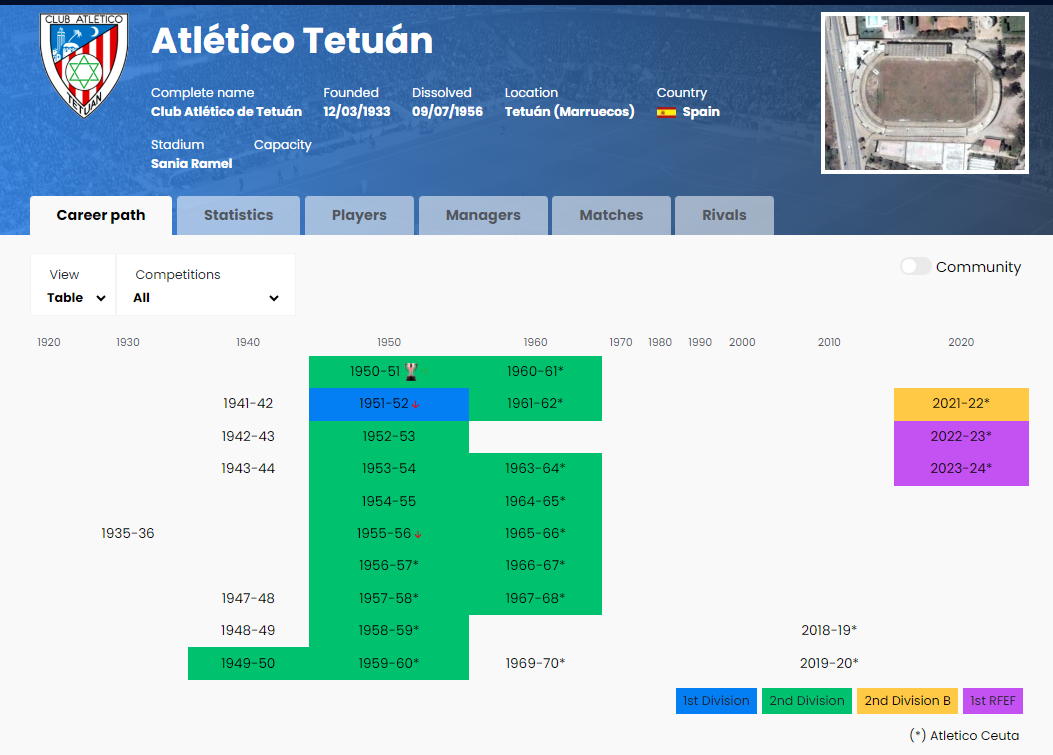Open the 1958-59* season

click(x=389, y=630)
